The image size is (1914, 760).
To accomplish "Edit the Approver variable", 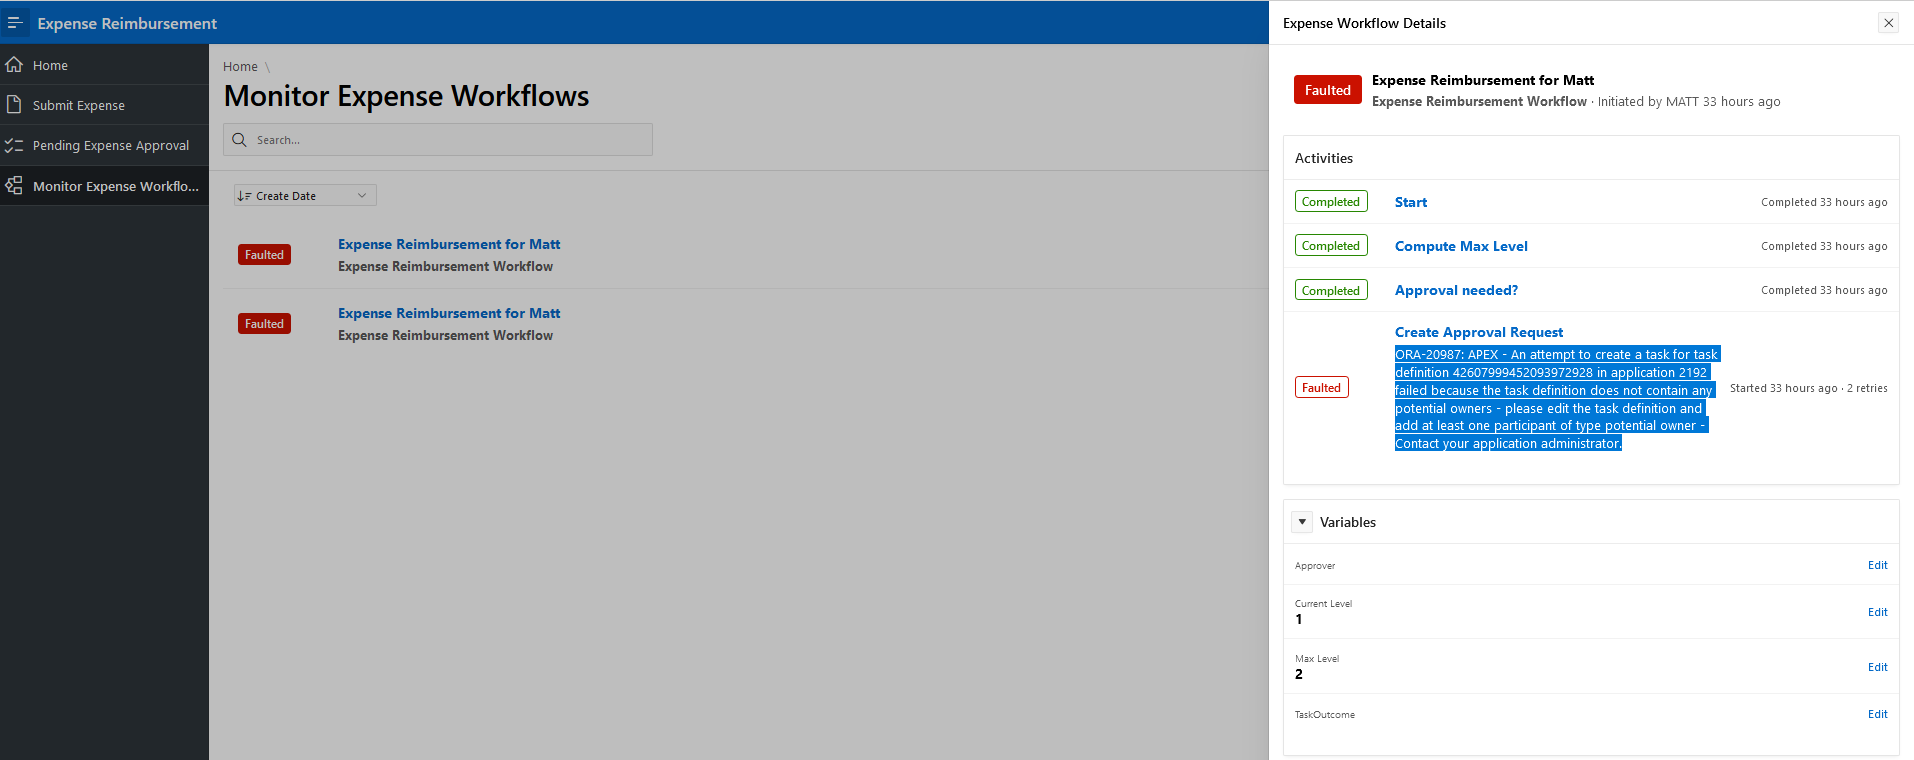I will click(x=1877, y=565).
